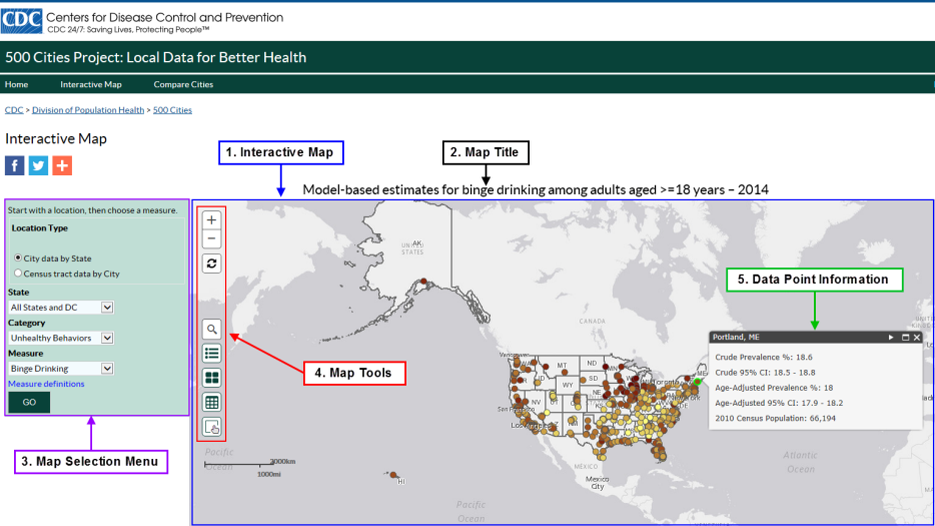Reset map with the refresh icon
The height and width of the screenshot is (526, 935).
tap(211, 264)
